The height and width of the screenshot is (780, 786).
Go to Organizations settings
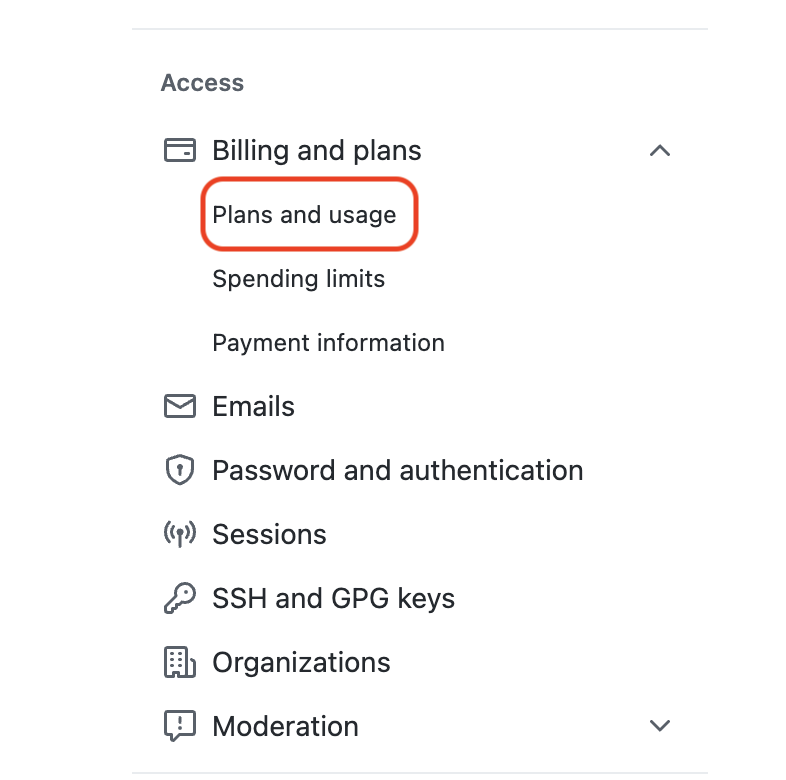pos(301,662)
